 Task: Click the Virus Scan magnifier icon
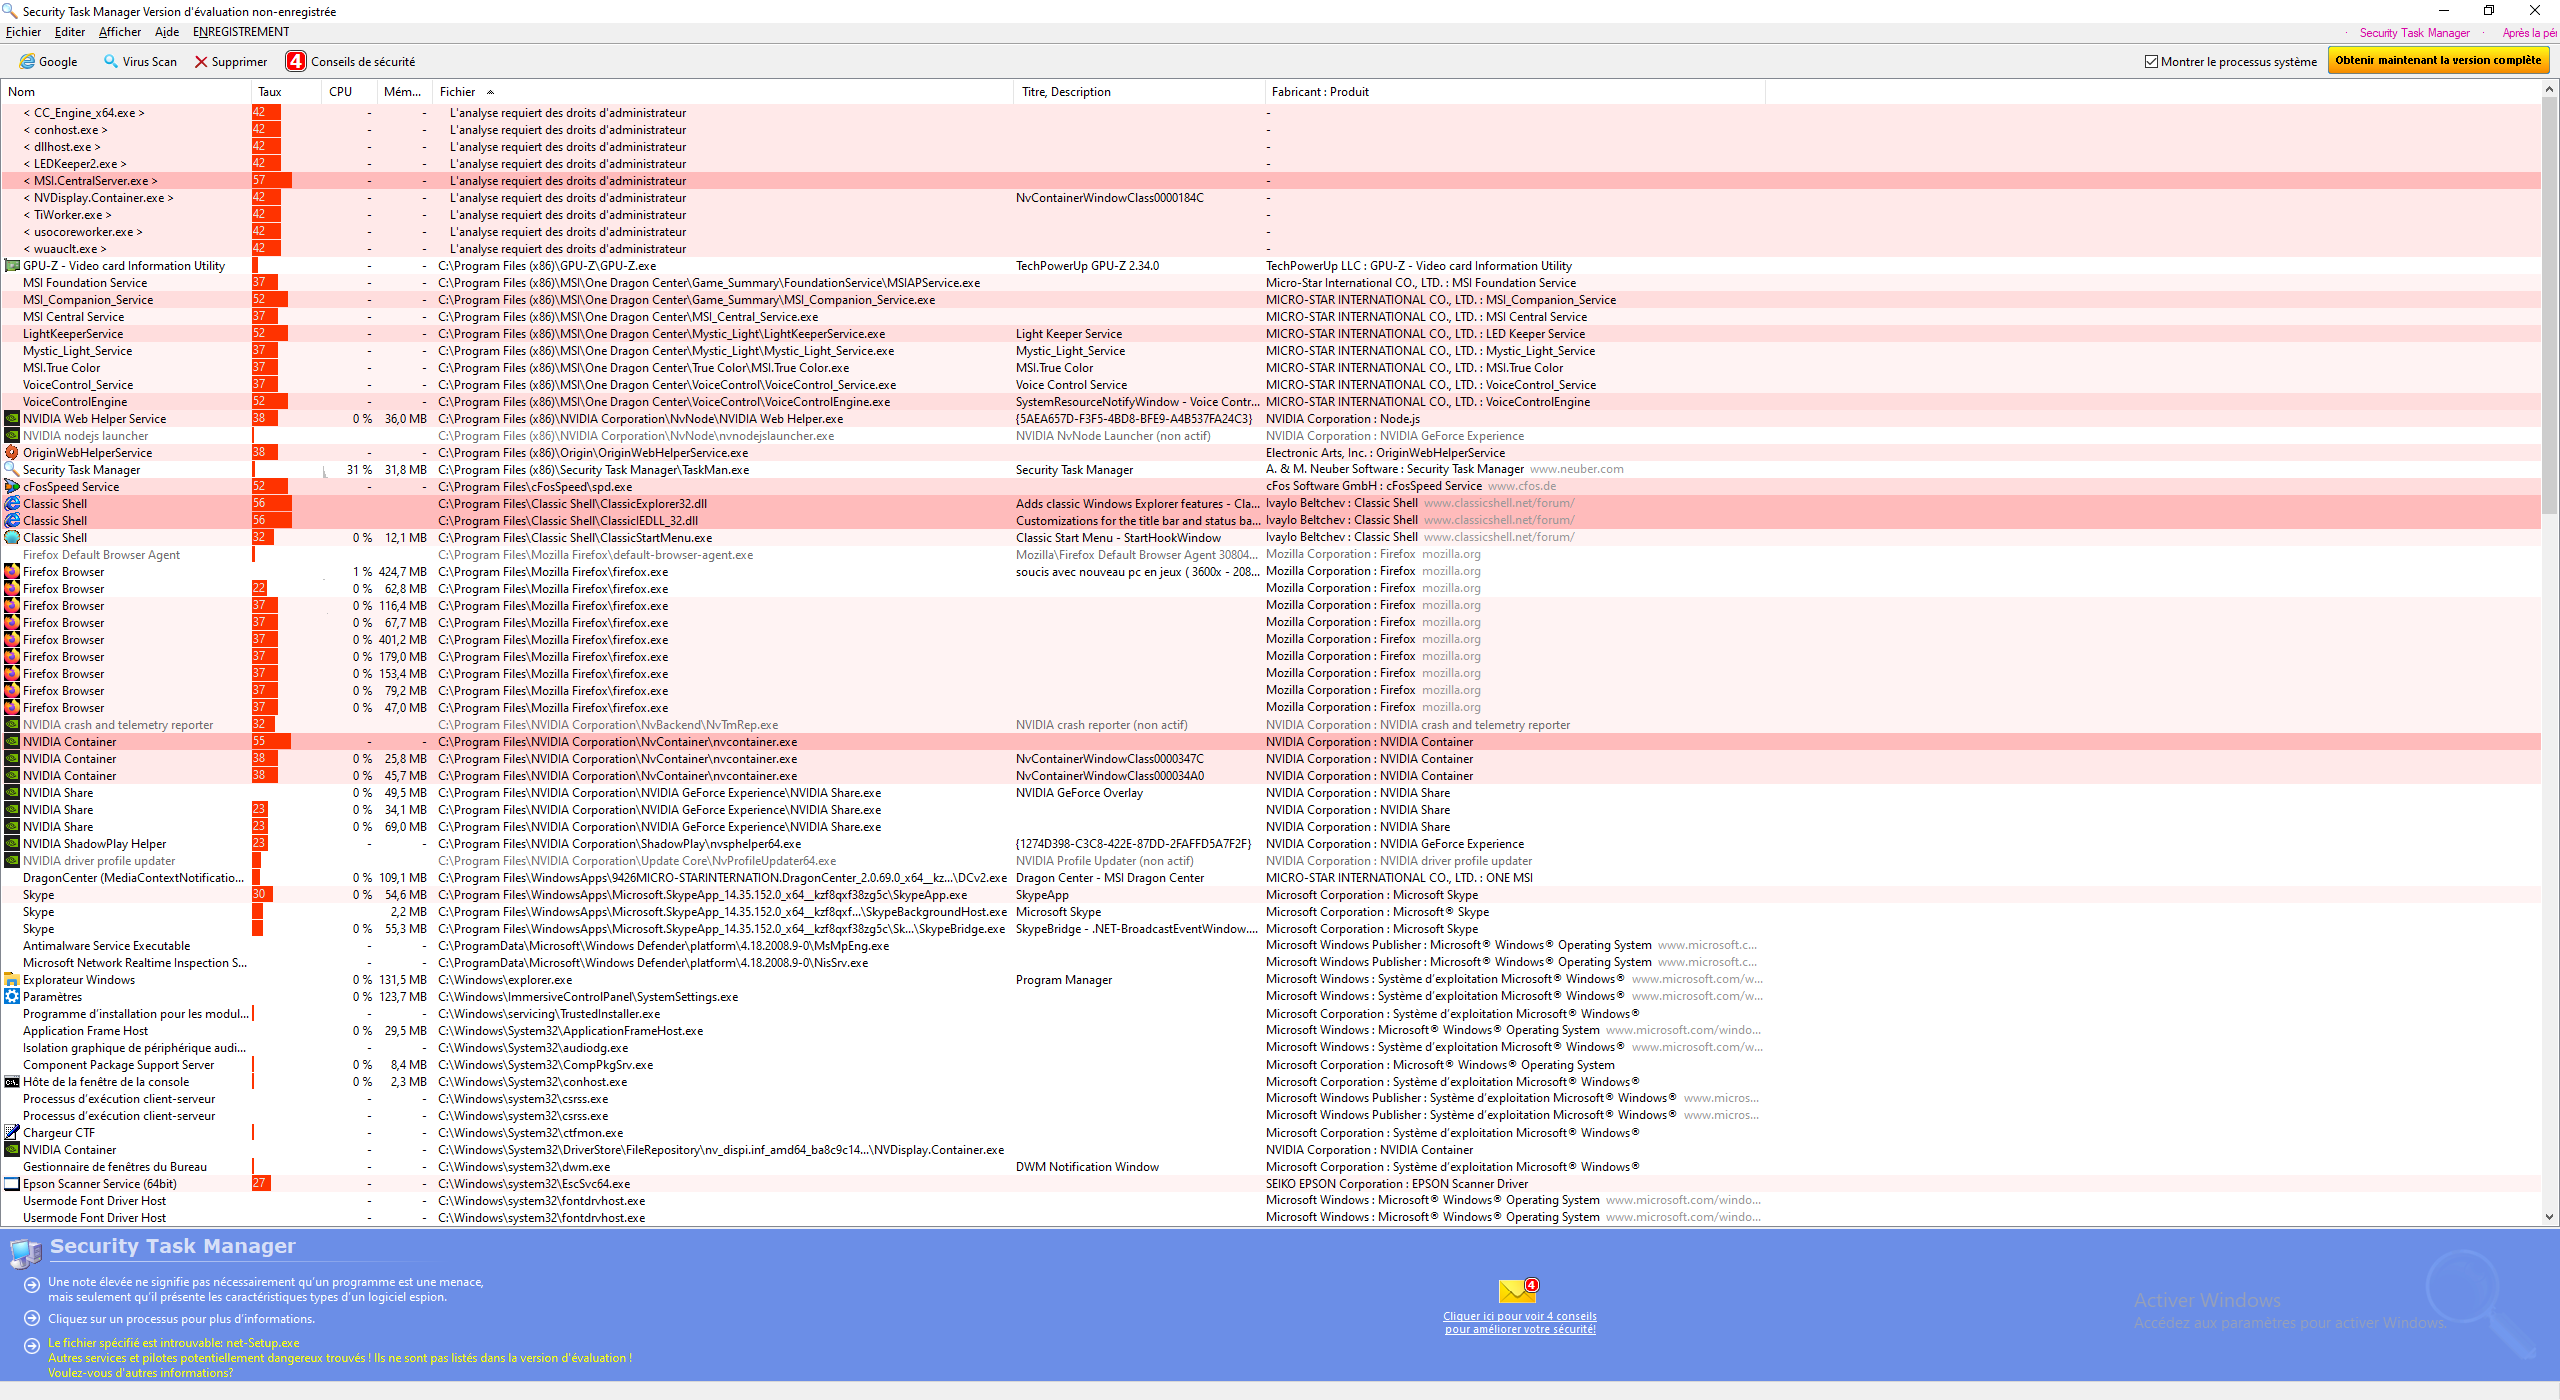[111, 62]
